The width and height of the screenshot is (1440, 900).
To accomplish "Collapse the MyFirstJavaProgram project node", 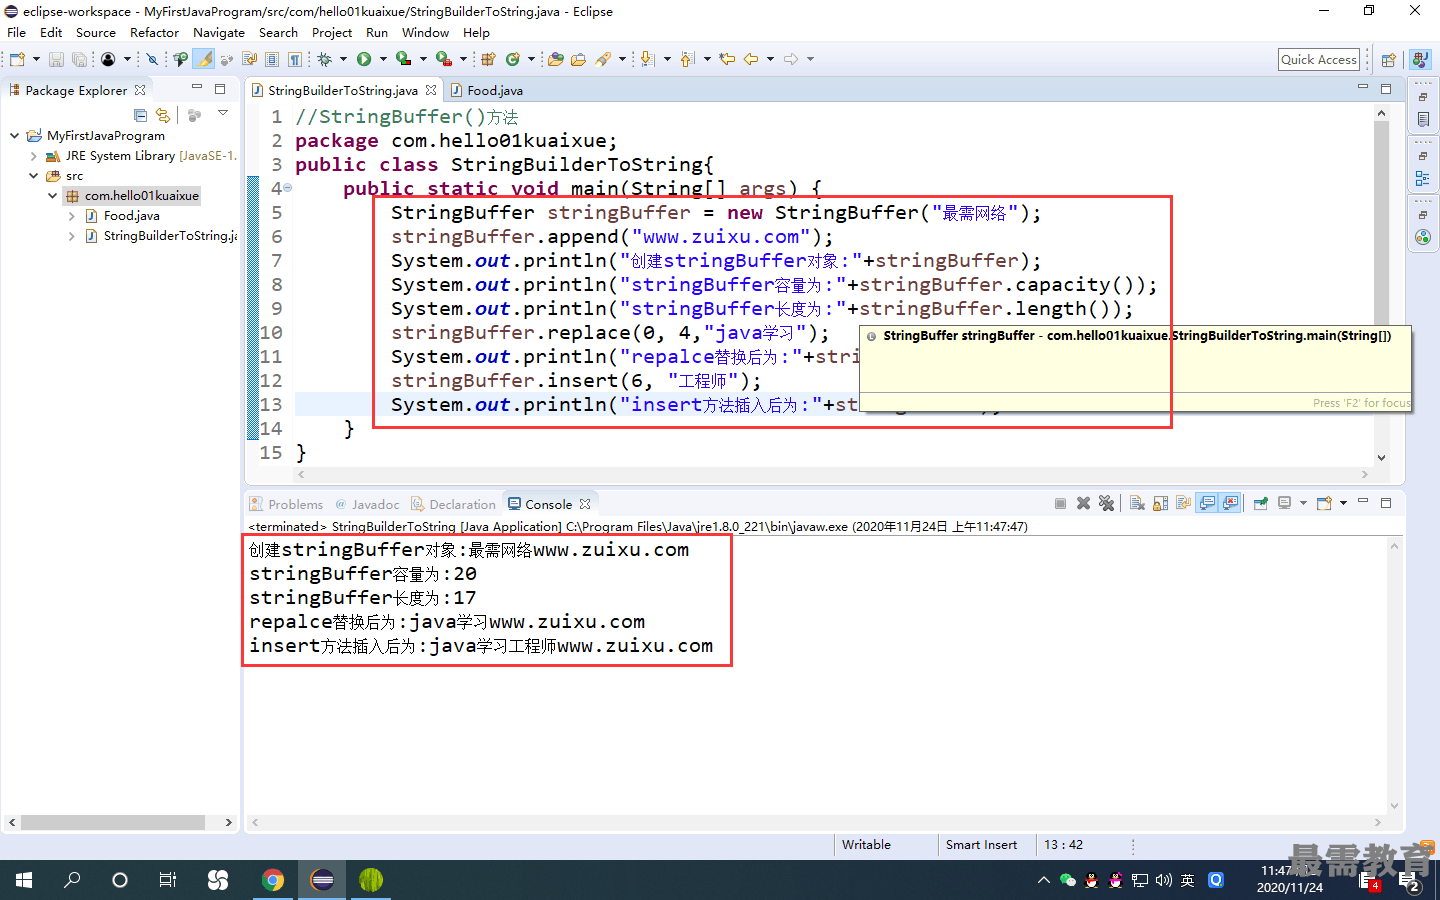I will pos(14,135).
